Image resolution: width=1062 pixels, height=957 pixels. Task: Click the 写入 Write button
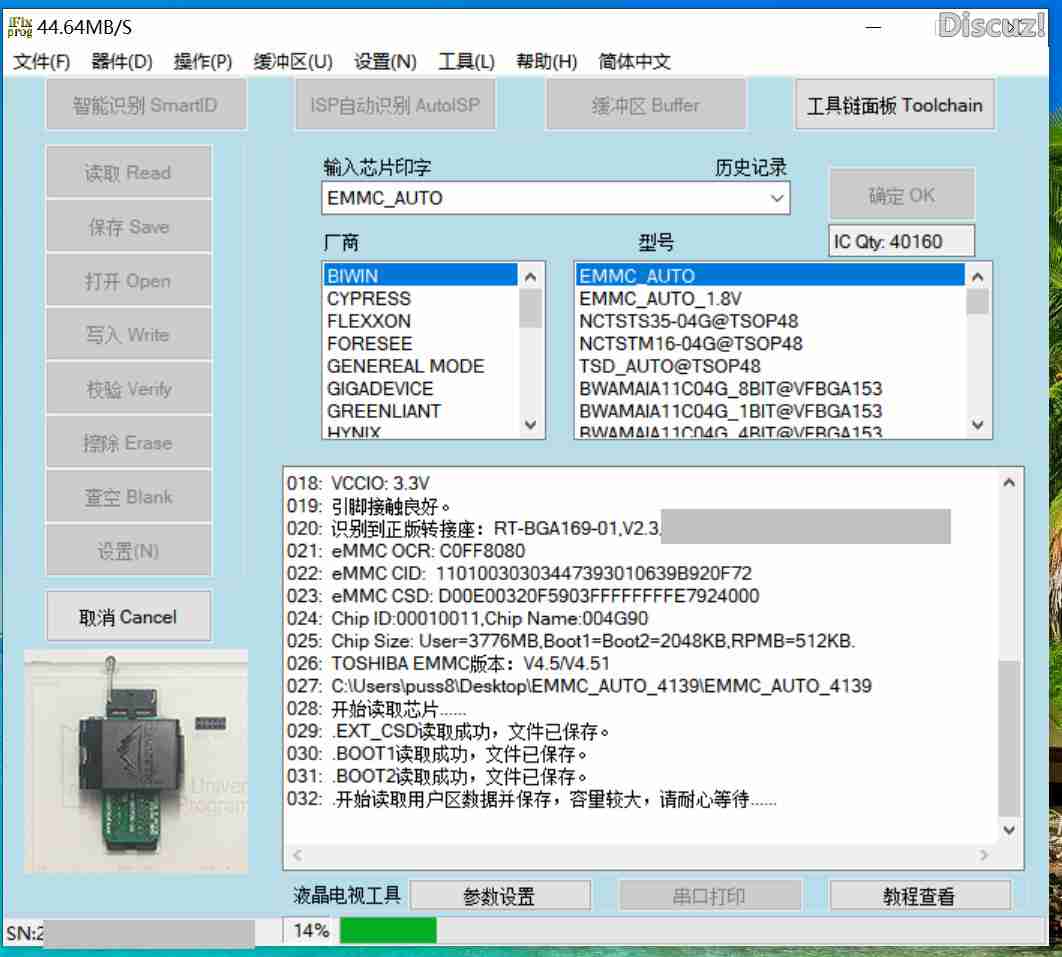[x=128, y=334]
